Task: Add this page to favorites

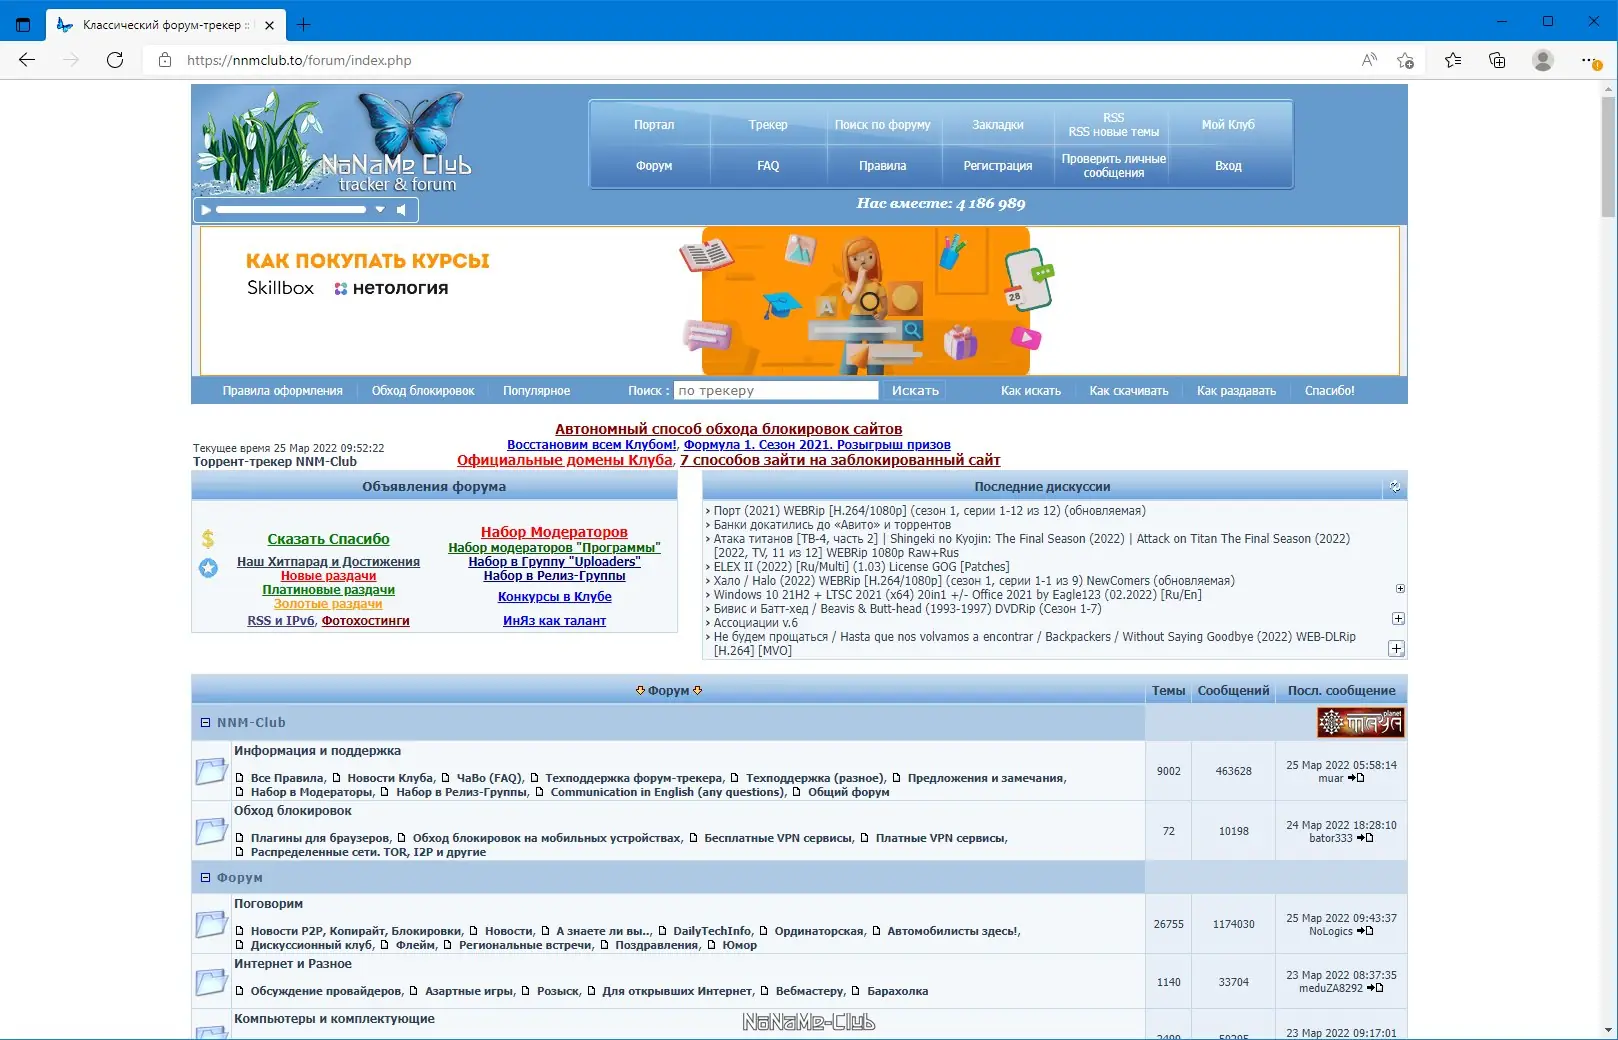Action: point(1405,60)
